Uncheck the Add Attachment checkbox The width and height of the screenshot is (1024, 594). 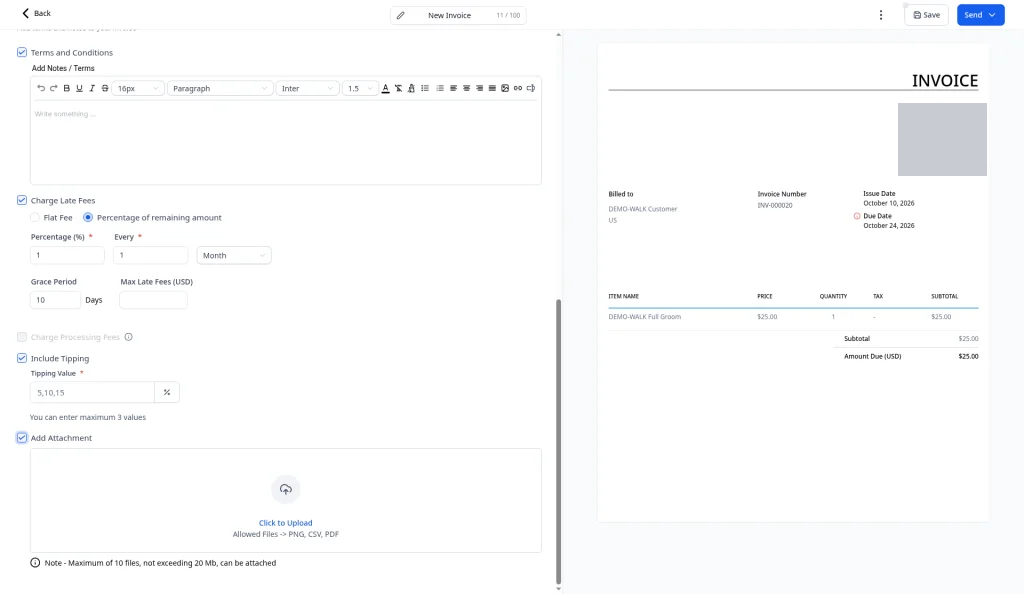click(22, 438)
